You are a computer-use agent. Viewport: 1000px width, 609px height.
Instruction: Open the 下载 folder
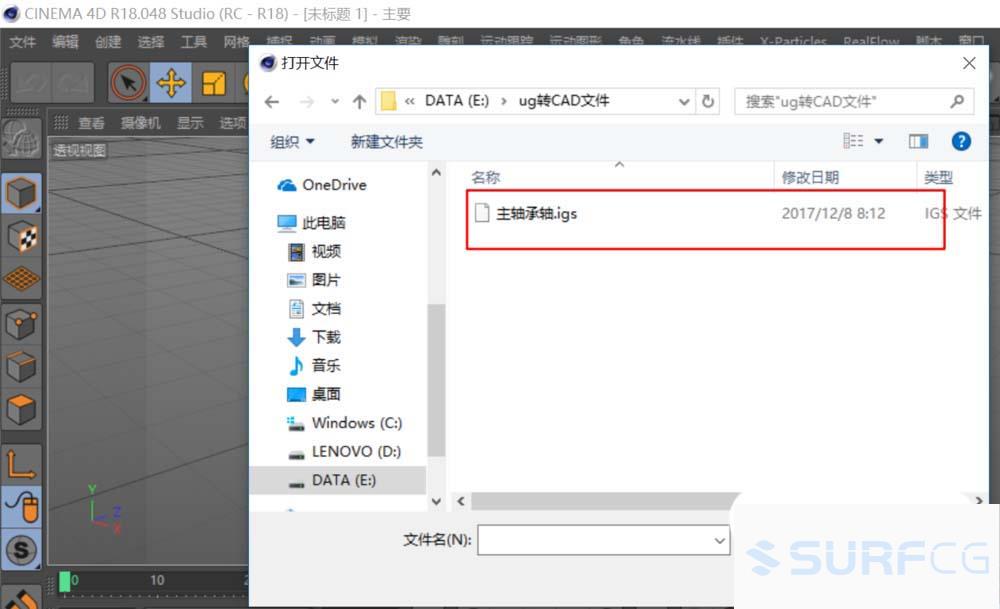(x=315, y=337)
